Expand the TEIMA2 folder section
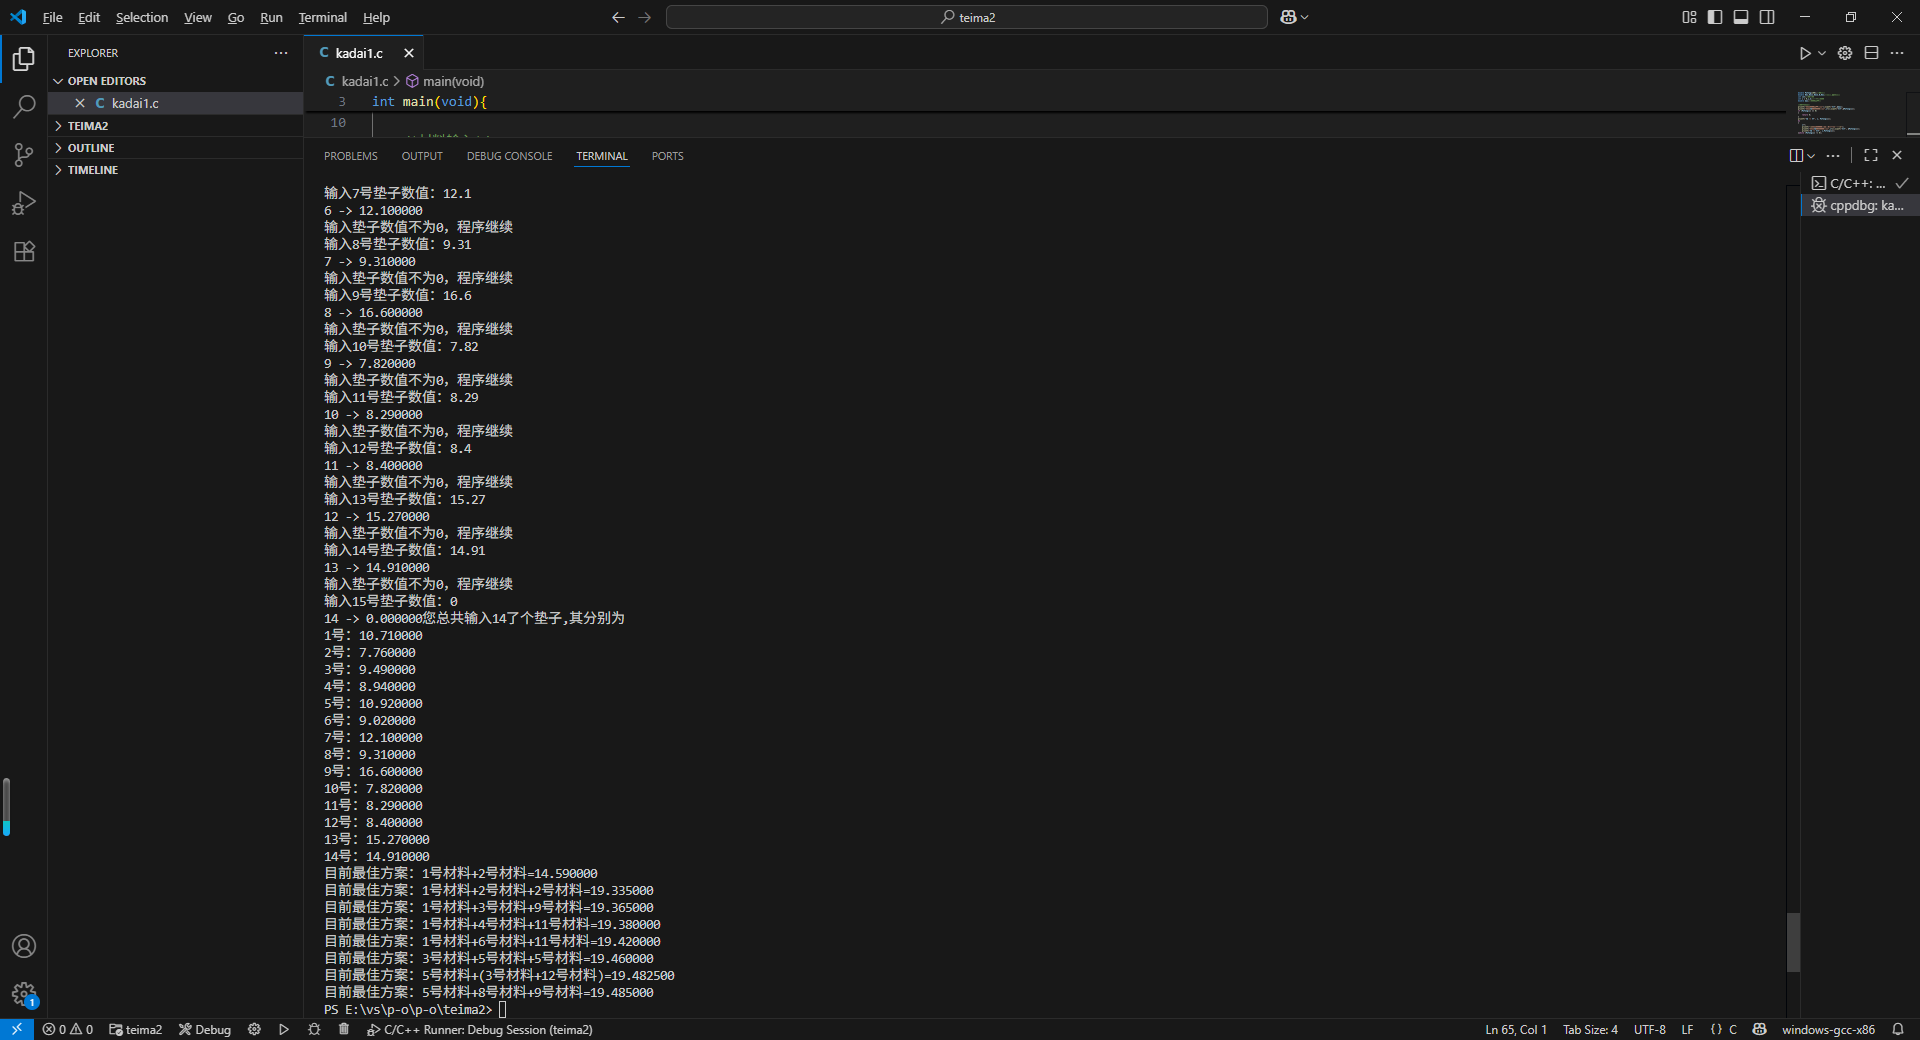This screenshot has height=1040, width=1920. click(88, 126)
